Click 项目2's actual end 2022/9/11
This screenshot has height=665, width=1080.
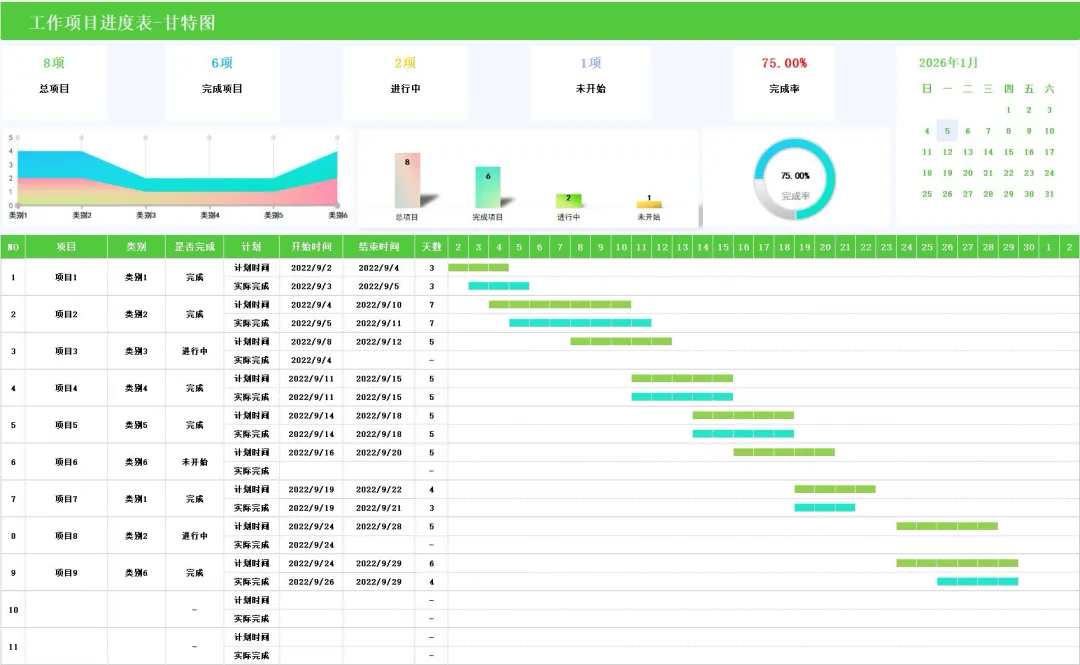click(379, 323)
